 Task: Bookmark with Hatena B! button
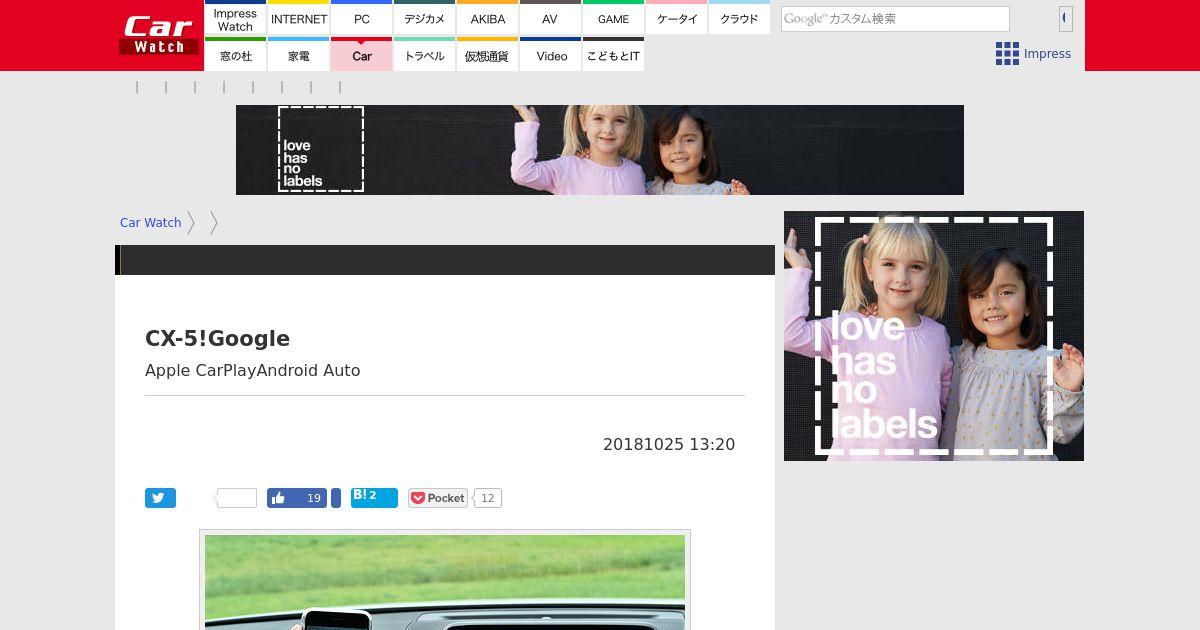tap(374, 497)
